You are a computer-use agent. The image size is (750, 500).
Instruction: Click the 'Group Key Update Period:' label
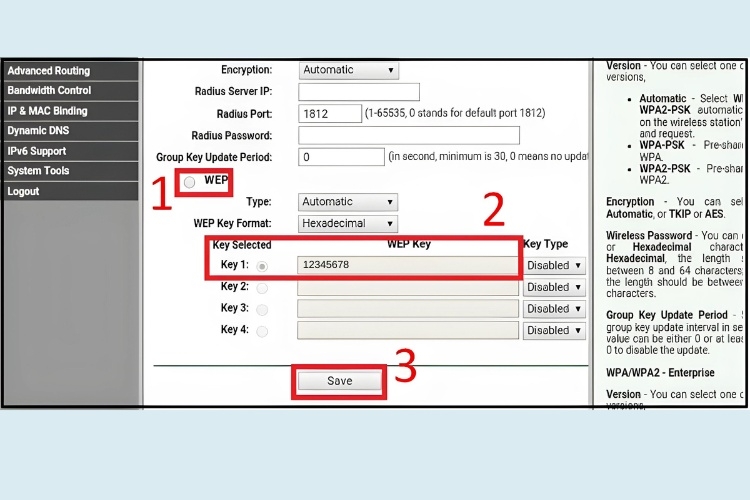point(214,157)
